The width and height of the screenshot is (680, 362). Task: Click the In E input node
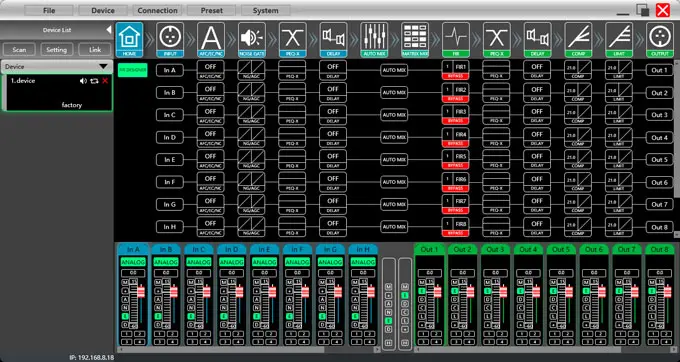point(170,160)
